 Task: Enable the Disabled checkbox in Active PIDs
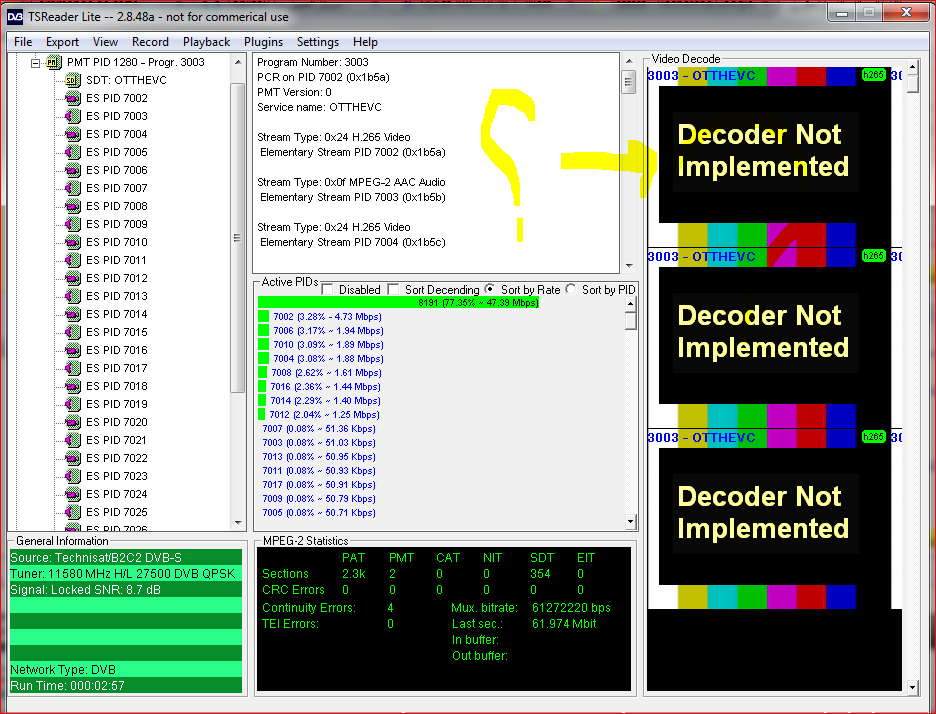[328, 290]
